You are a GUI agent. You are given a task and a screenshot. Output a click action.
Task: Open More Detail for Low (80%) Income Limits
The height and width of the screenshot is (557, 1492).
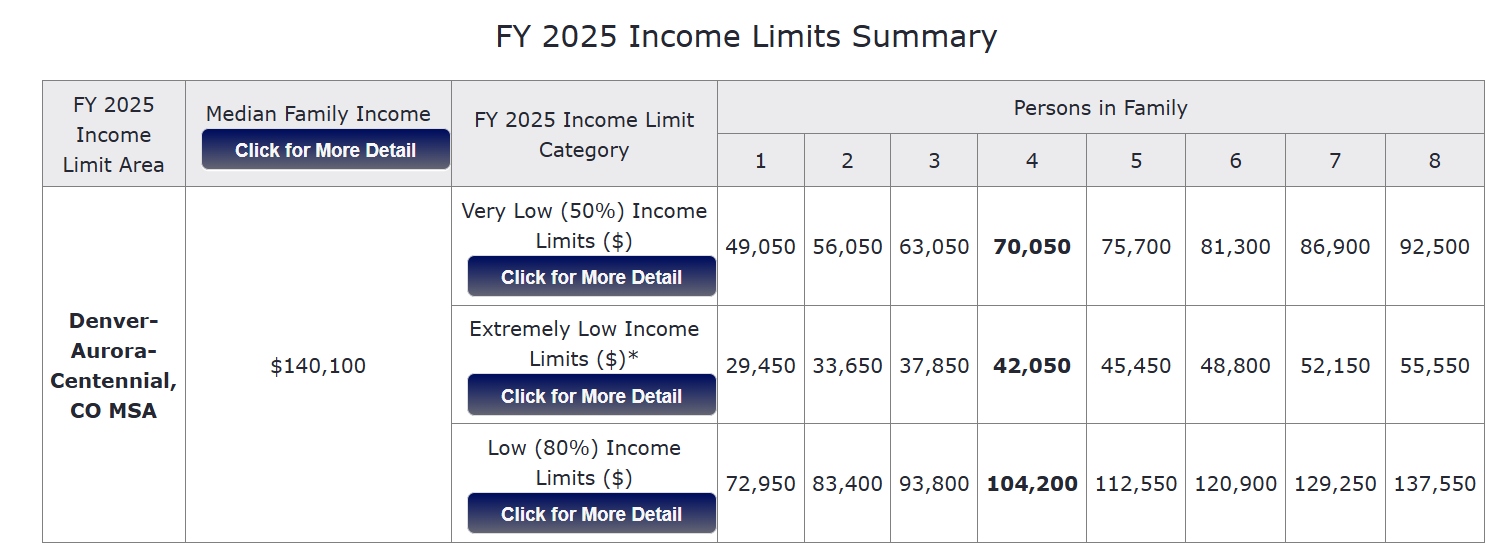[x=591, y=514]
